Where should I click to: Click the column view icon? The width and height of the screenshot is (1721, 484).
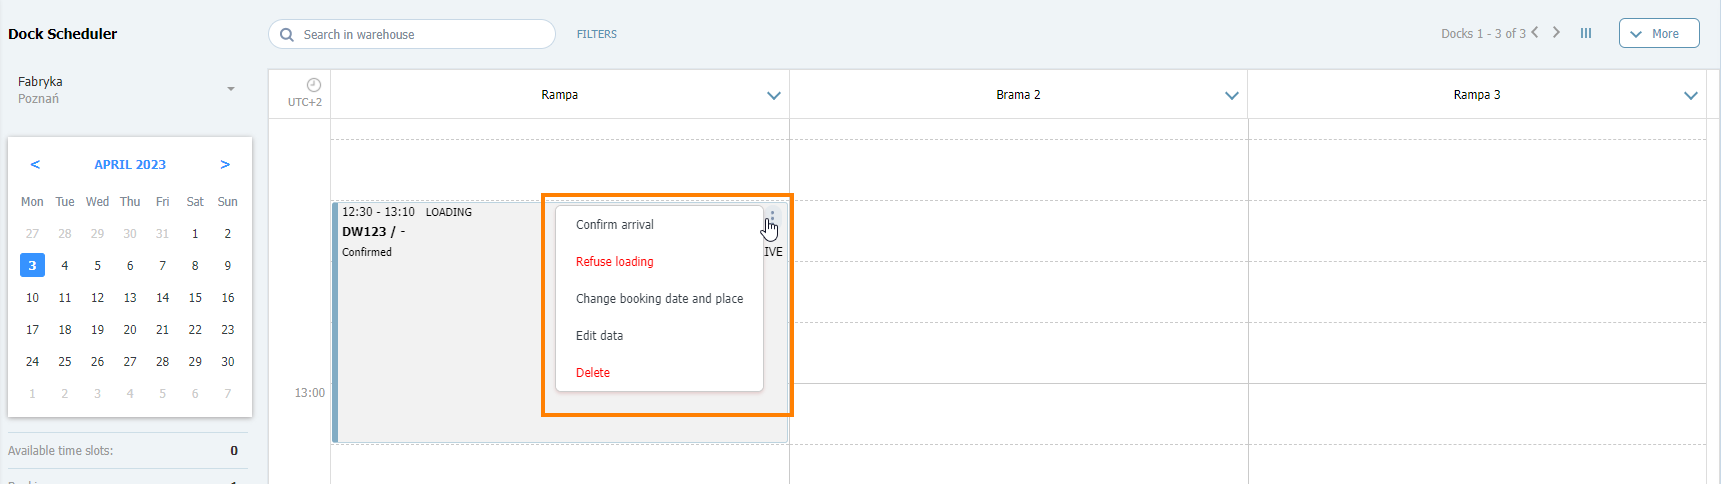(x=1586, y=33)
